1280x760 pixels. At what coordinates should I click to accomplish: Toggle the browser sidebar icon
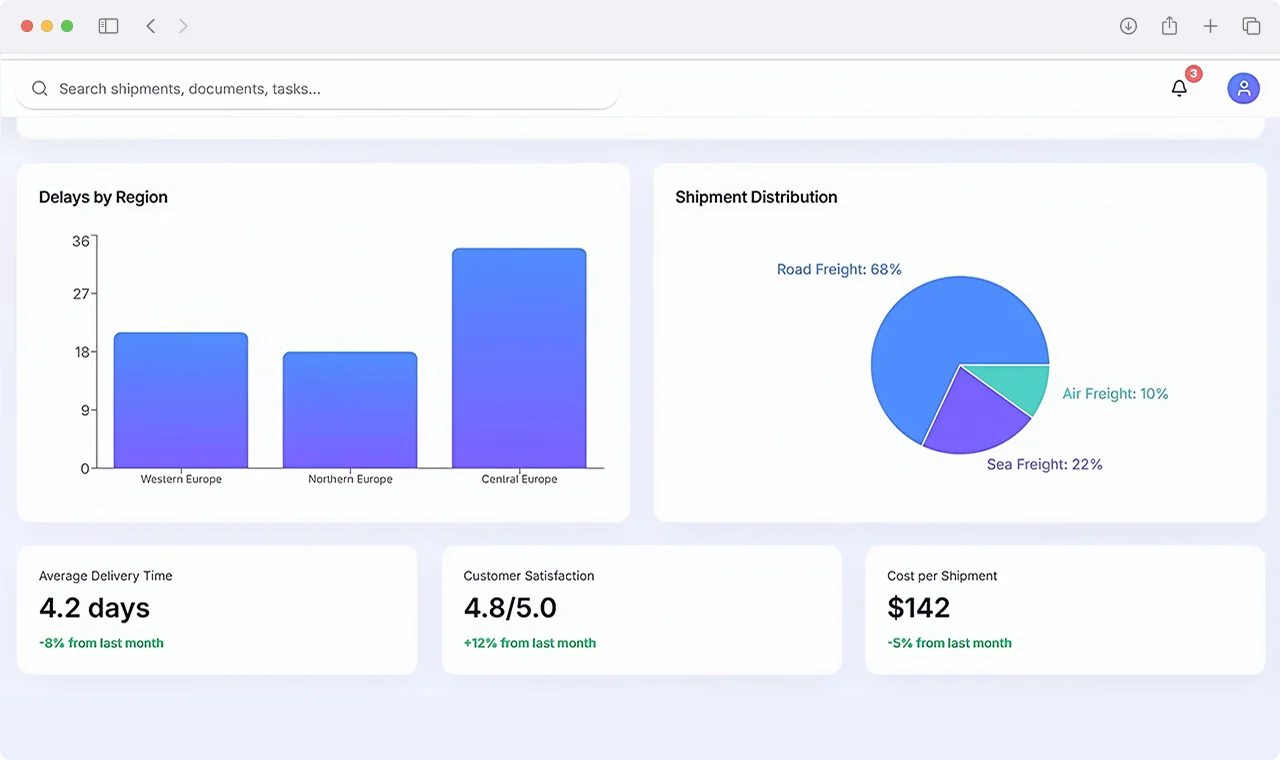108,26
